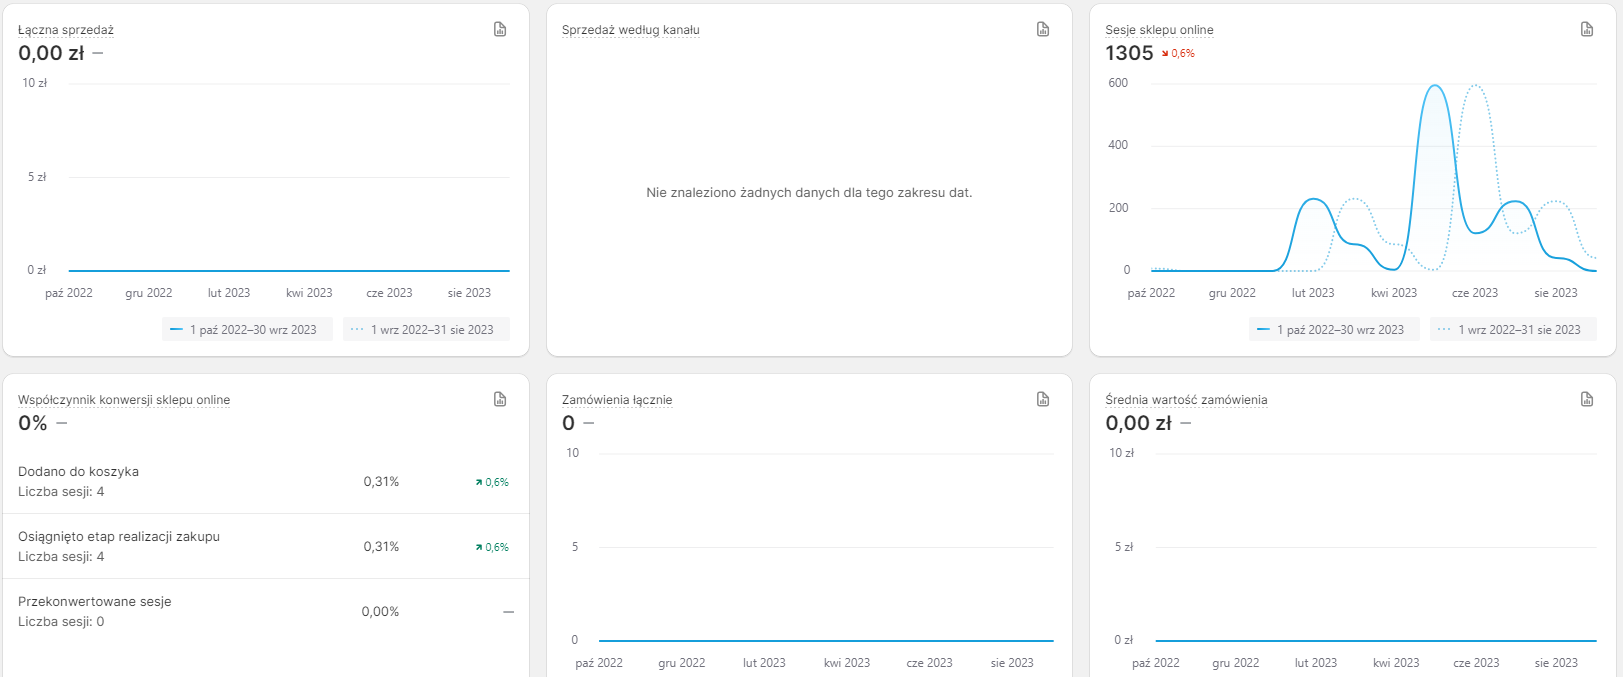Open report icon on Współczynnik konwersji card
This screenshot has height=677, width=1623.
500,400
